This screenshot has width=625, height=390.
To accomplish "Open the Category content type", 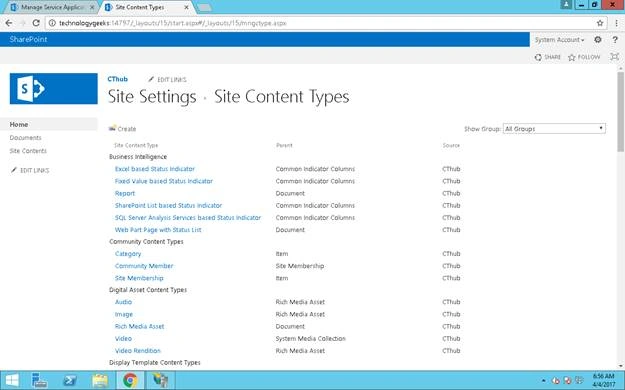I will click(128, 254).
